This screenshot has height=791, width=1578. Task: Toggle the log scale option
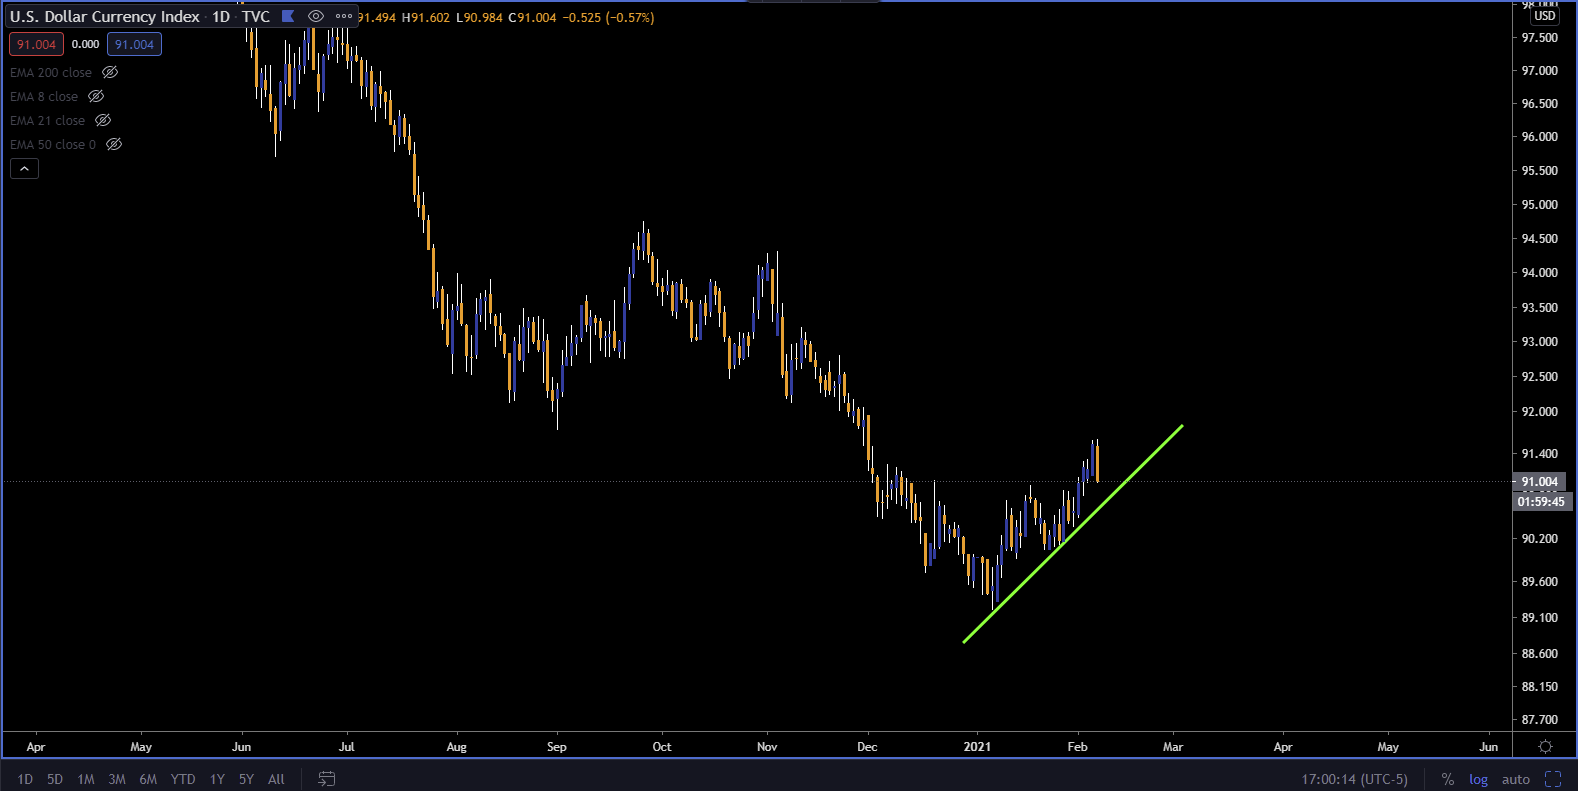(1478, 779)
